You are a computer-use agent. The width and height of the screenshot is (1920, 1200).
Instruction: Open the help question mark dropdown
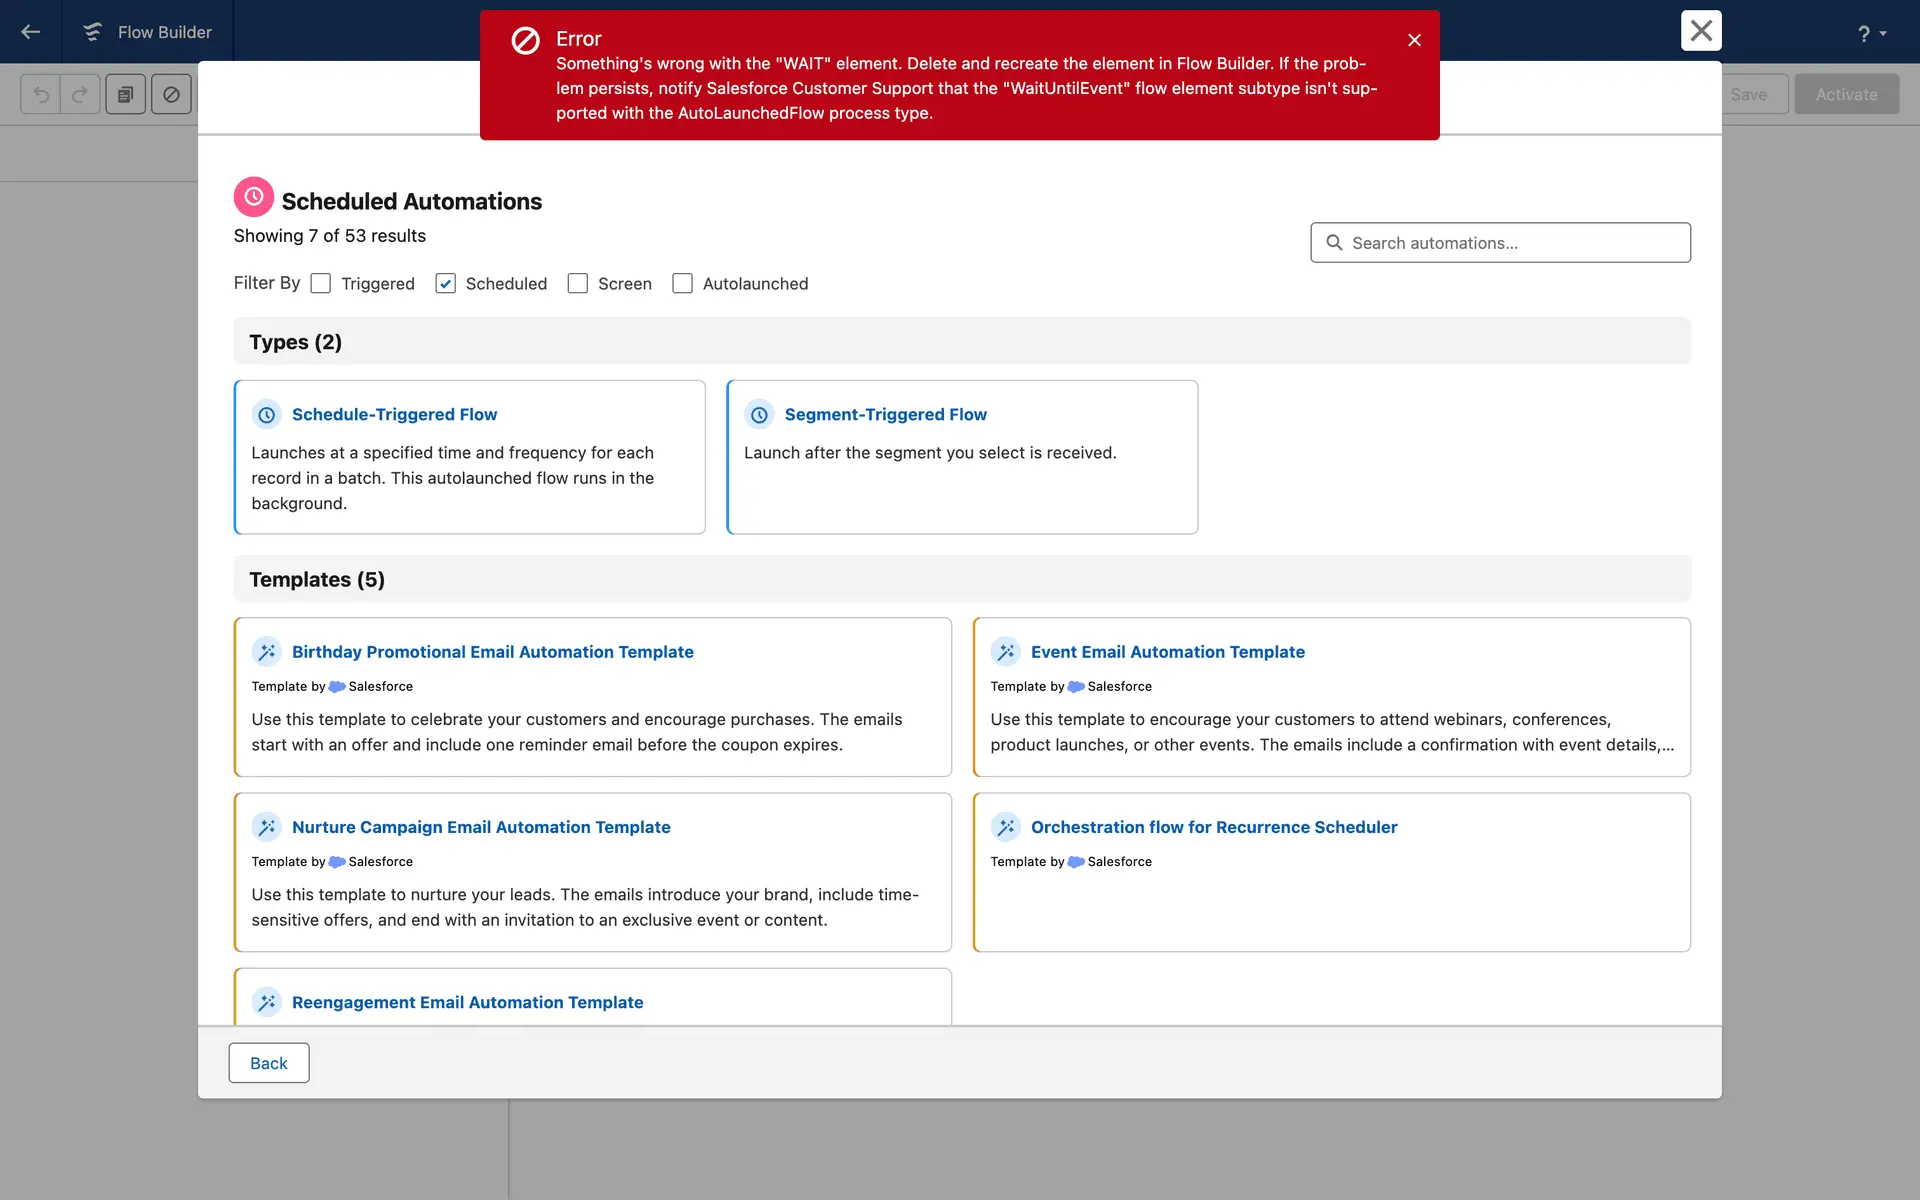pyautogui.click(x=1871, y=33)
